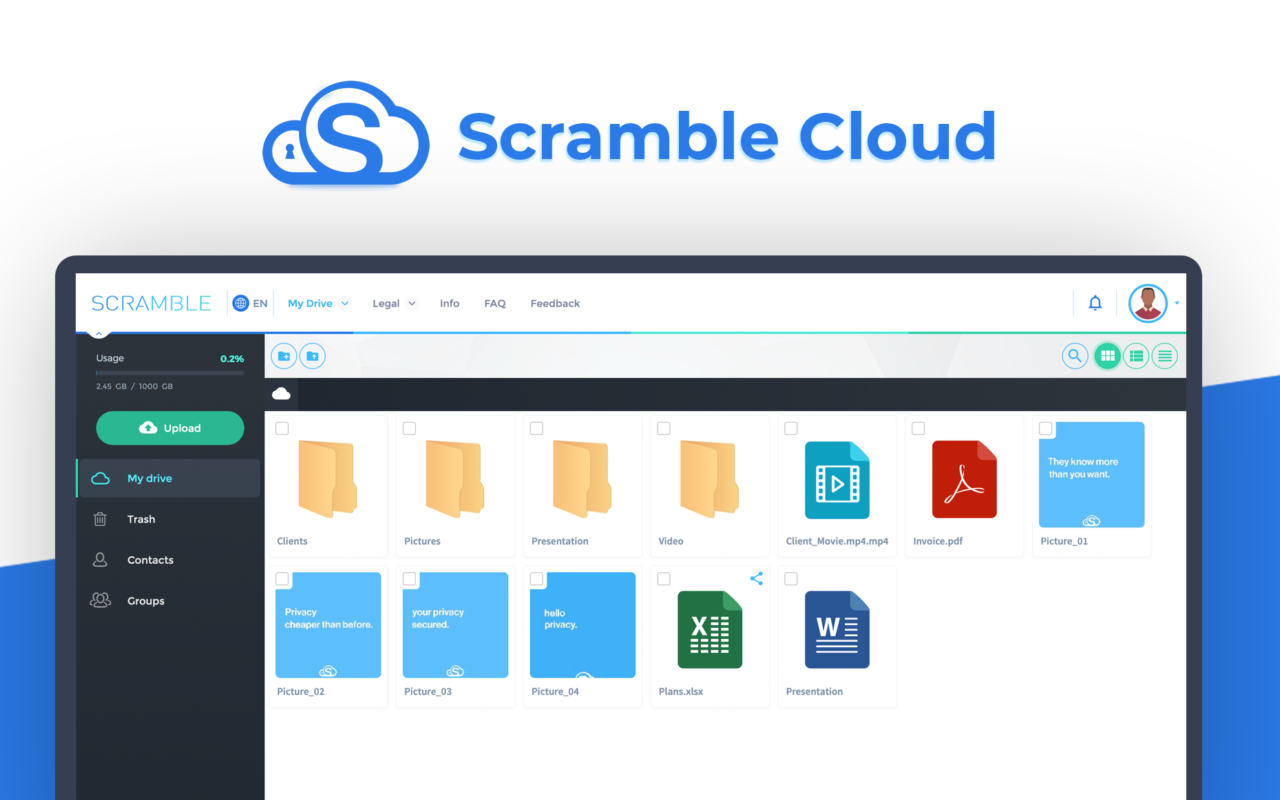Open Trash from the sidebar label
Screen dimensions: 1280x800
(141, 519)
